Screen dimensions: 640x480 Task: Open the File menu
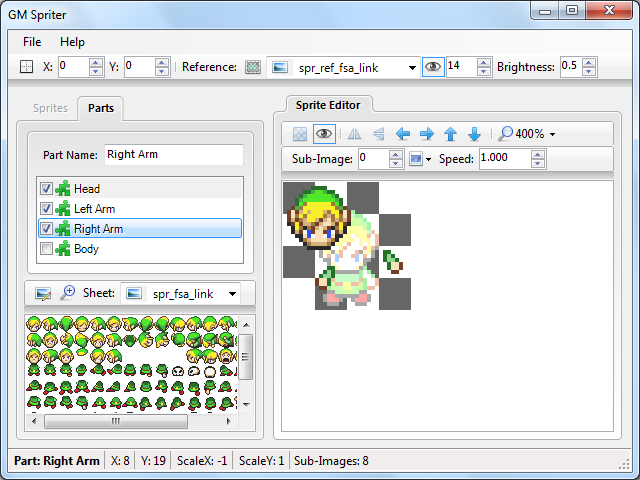(x=32, y=42)
